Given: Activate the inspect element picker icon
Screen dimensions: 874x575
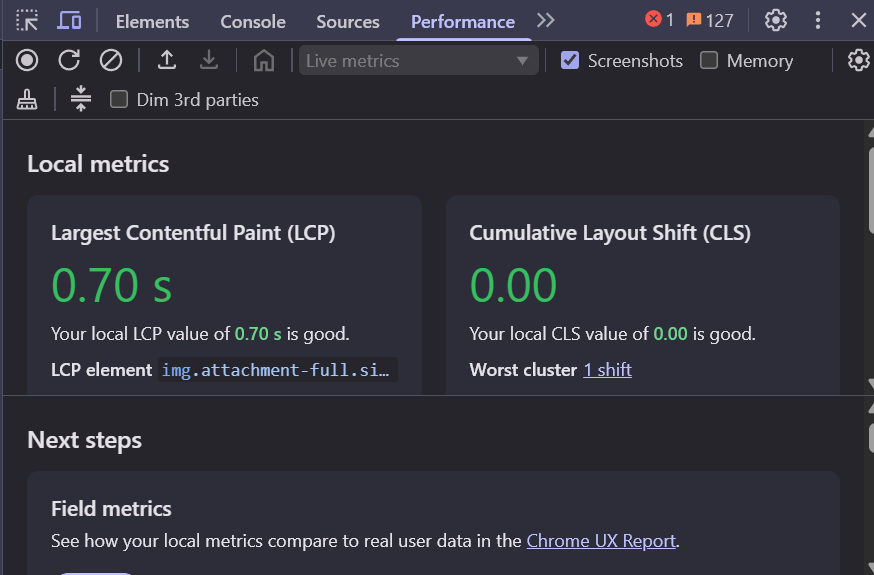Looking at the screenshot, I should 27,21.
